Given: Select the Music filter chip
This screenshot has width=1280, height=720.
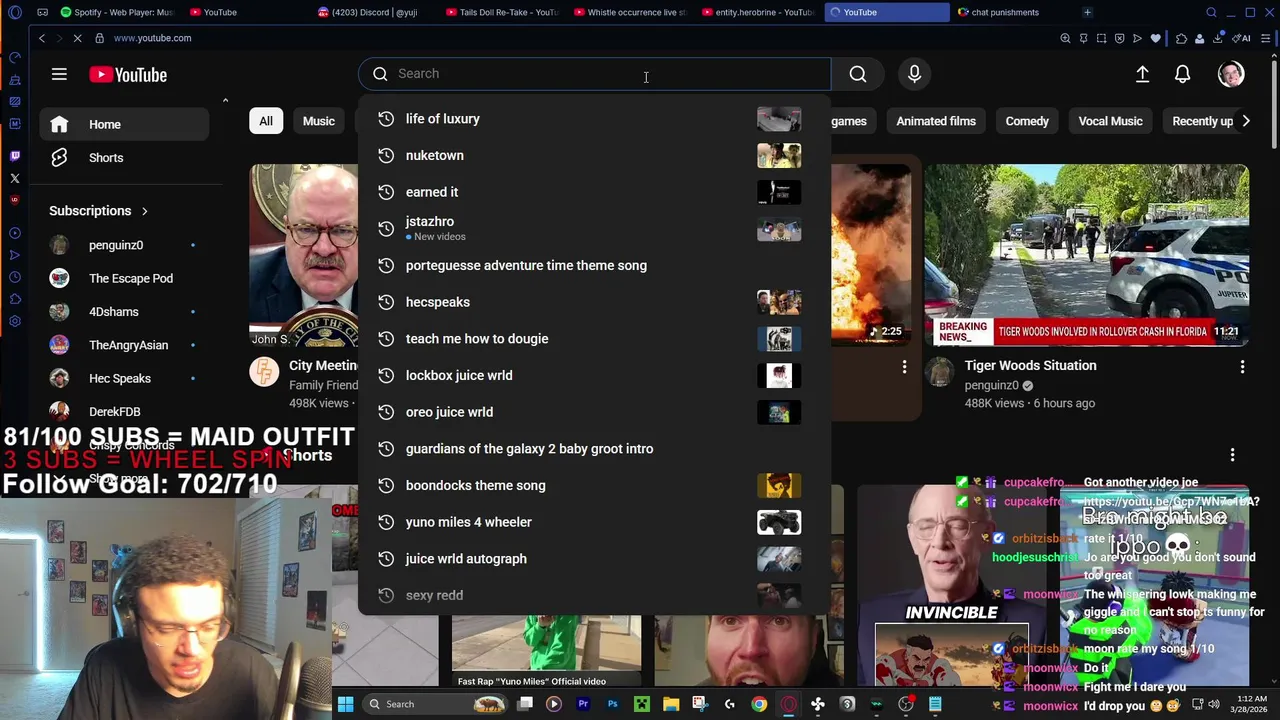Looking at the screenshot, I should click(x=319, y=121).
